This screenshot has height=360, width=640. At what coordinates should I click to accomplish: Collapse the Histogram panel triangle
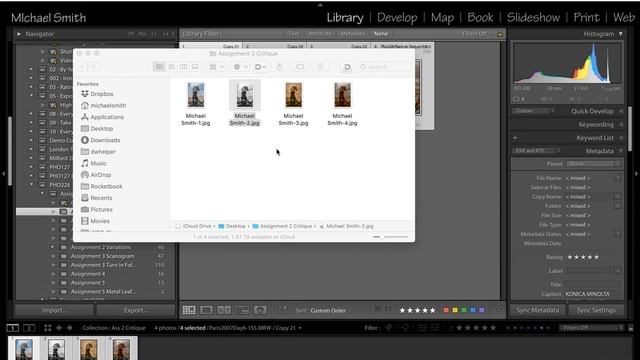click(620, 34)
